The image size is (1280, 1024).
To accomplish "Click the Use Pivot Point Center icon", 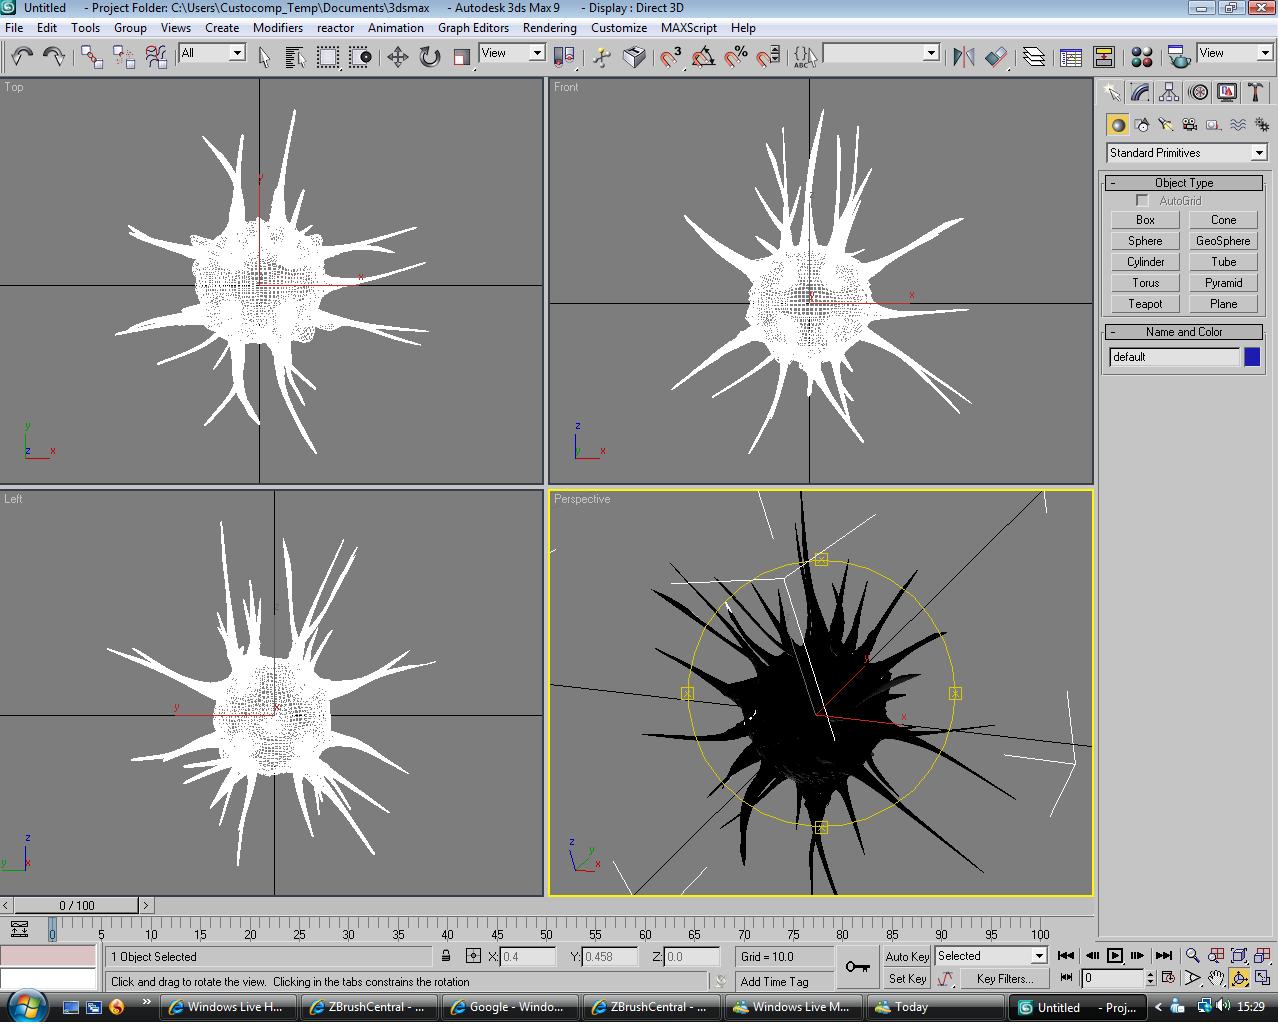I will [564, 57].
